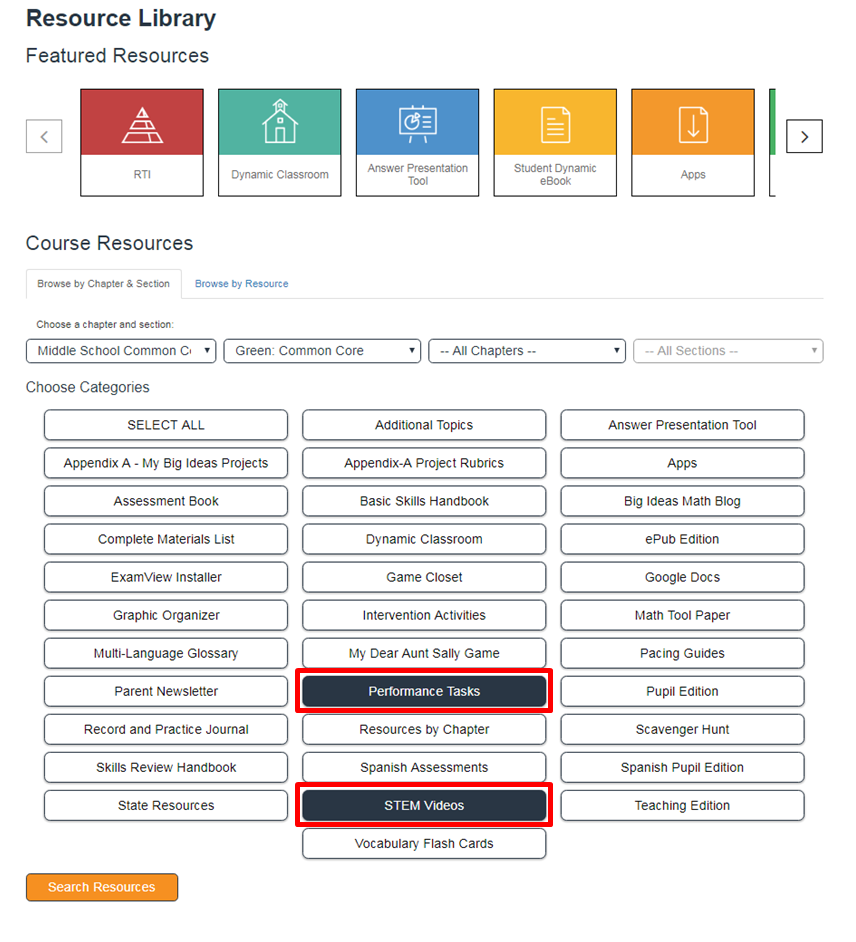The height and width of the screenshot is (942, 856).
Task: Click the partially visible green featured tile
Action: point(771,142)
